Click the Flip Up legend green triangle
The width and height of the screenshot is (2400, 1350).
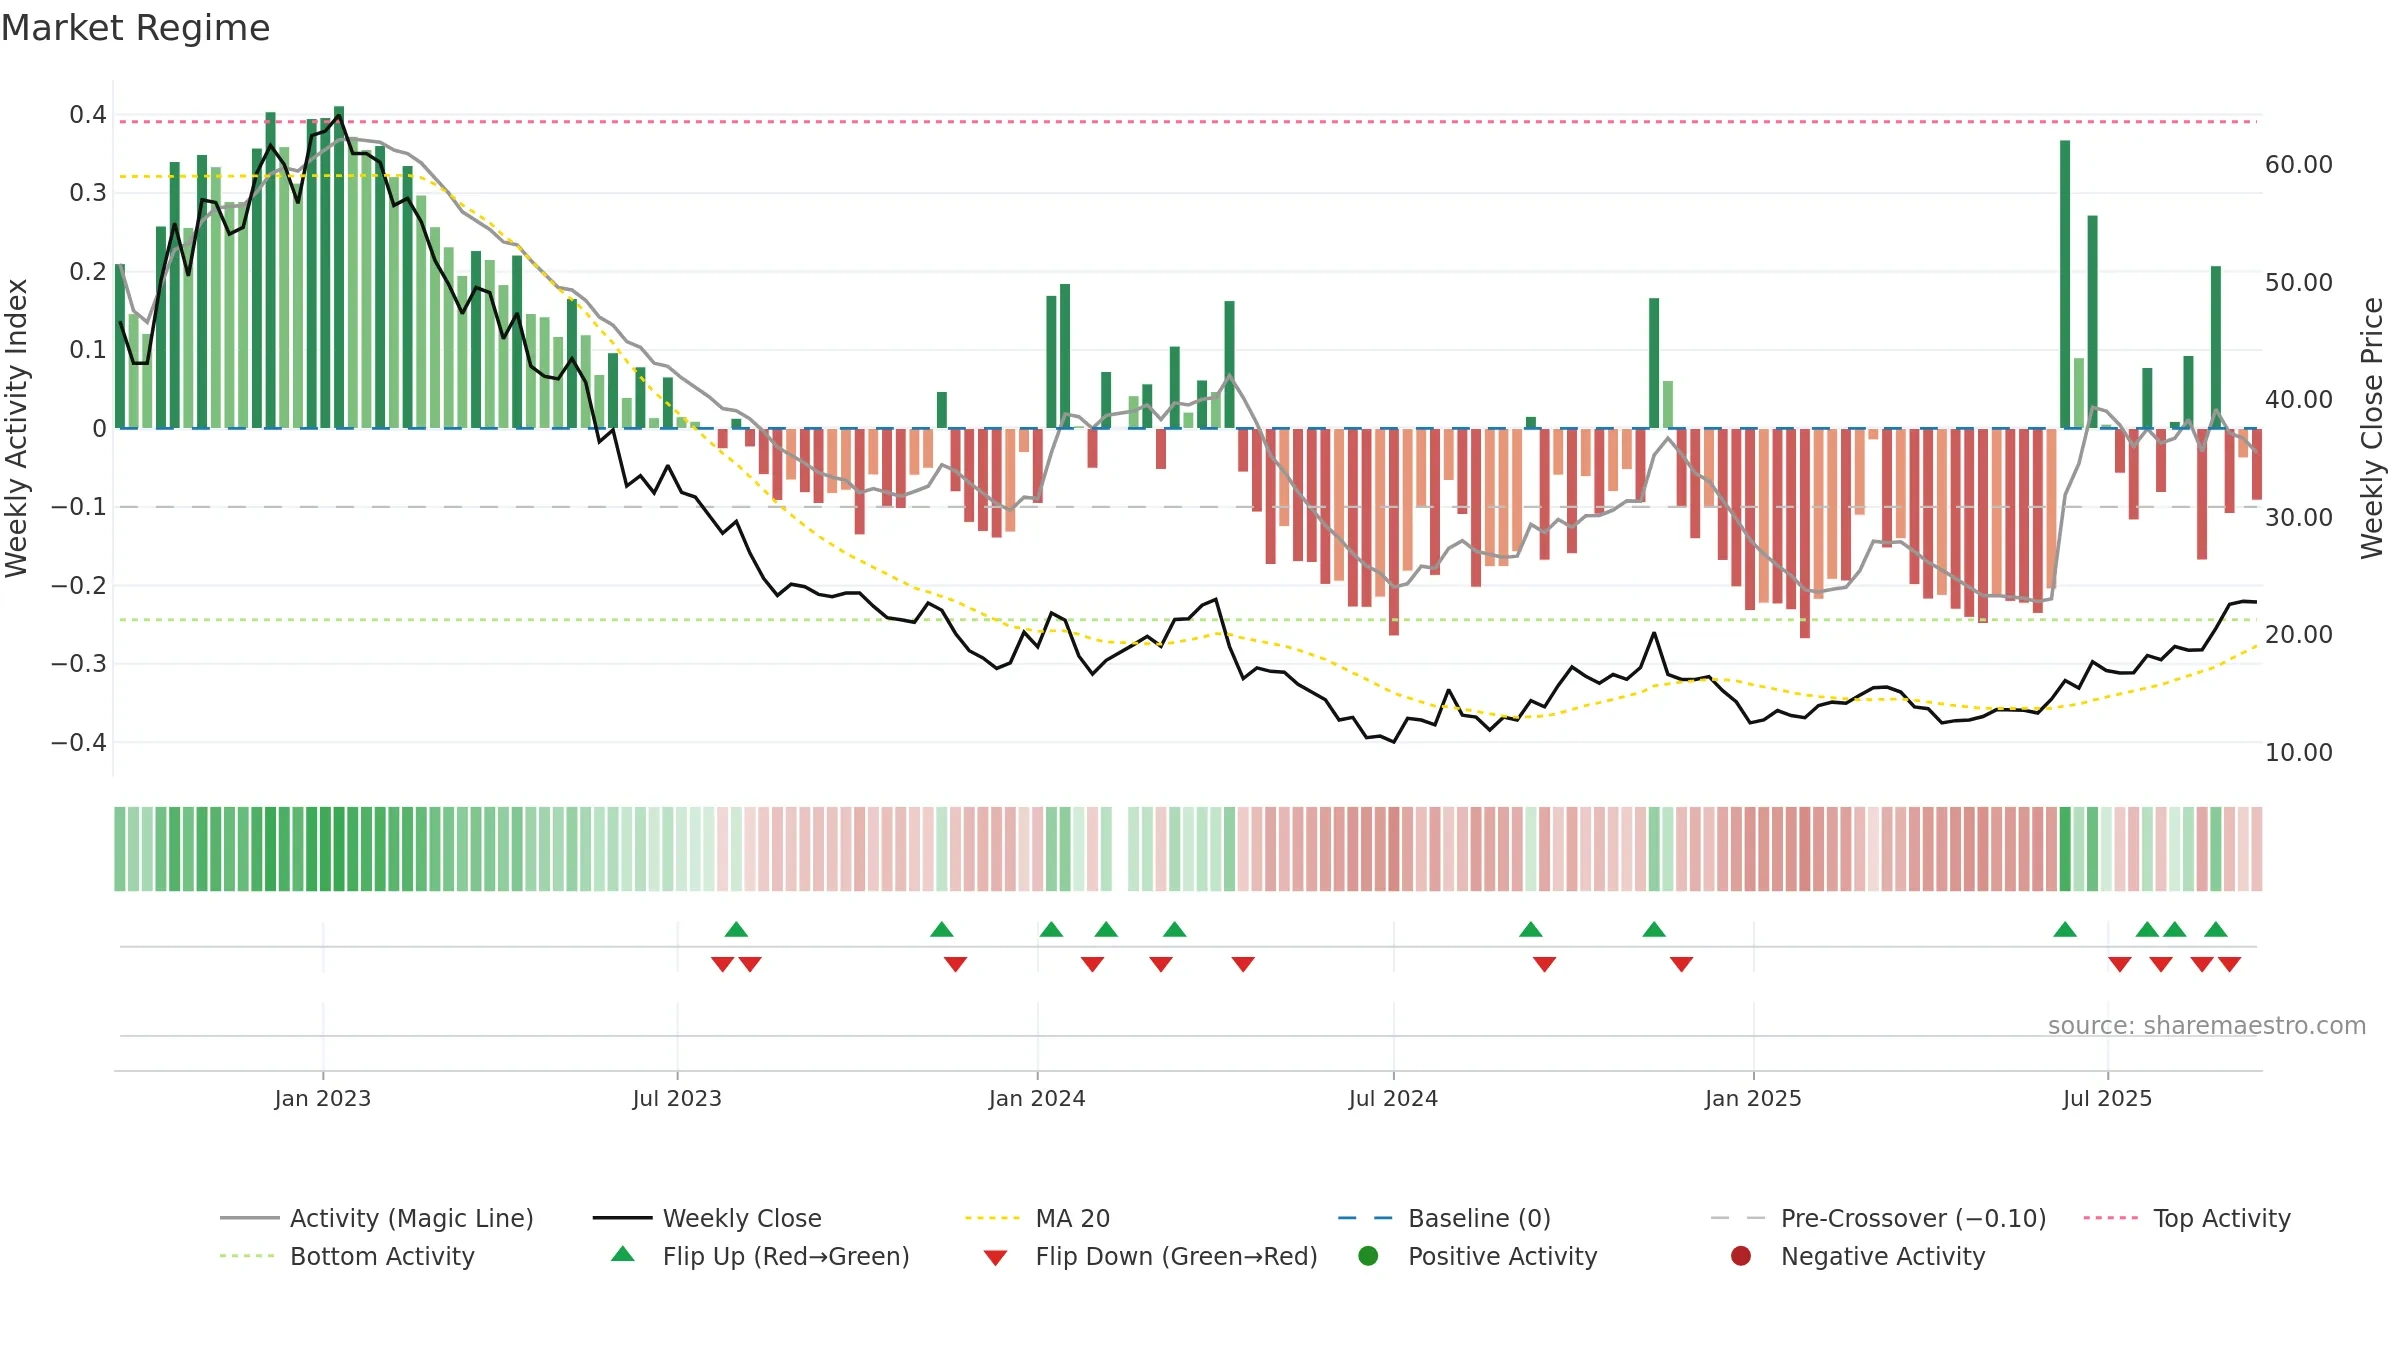pyautogui.click(x=623, y=1254)
